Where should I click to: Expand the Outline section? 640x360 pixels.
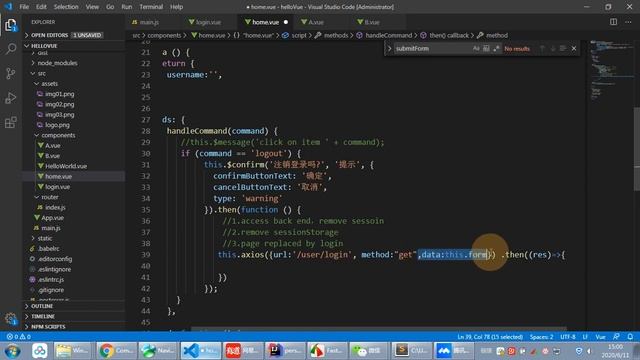(73, 306)
